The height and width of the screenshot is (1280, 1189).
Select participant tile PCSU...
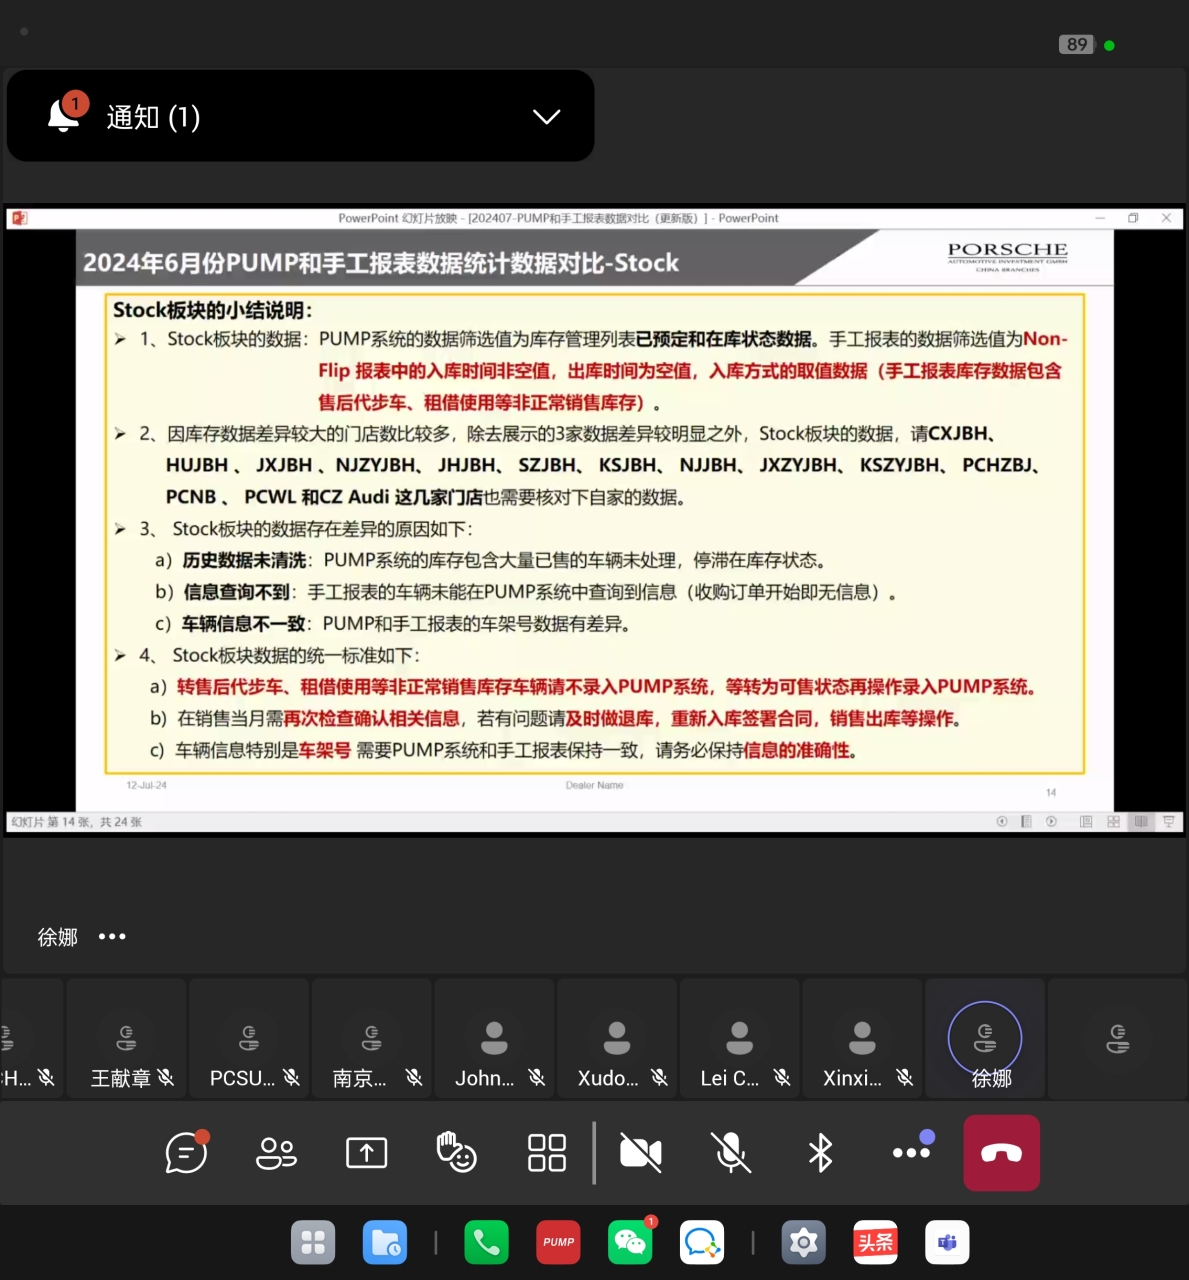[x=249, y=1039]
